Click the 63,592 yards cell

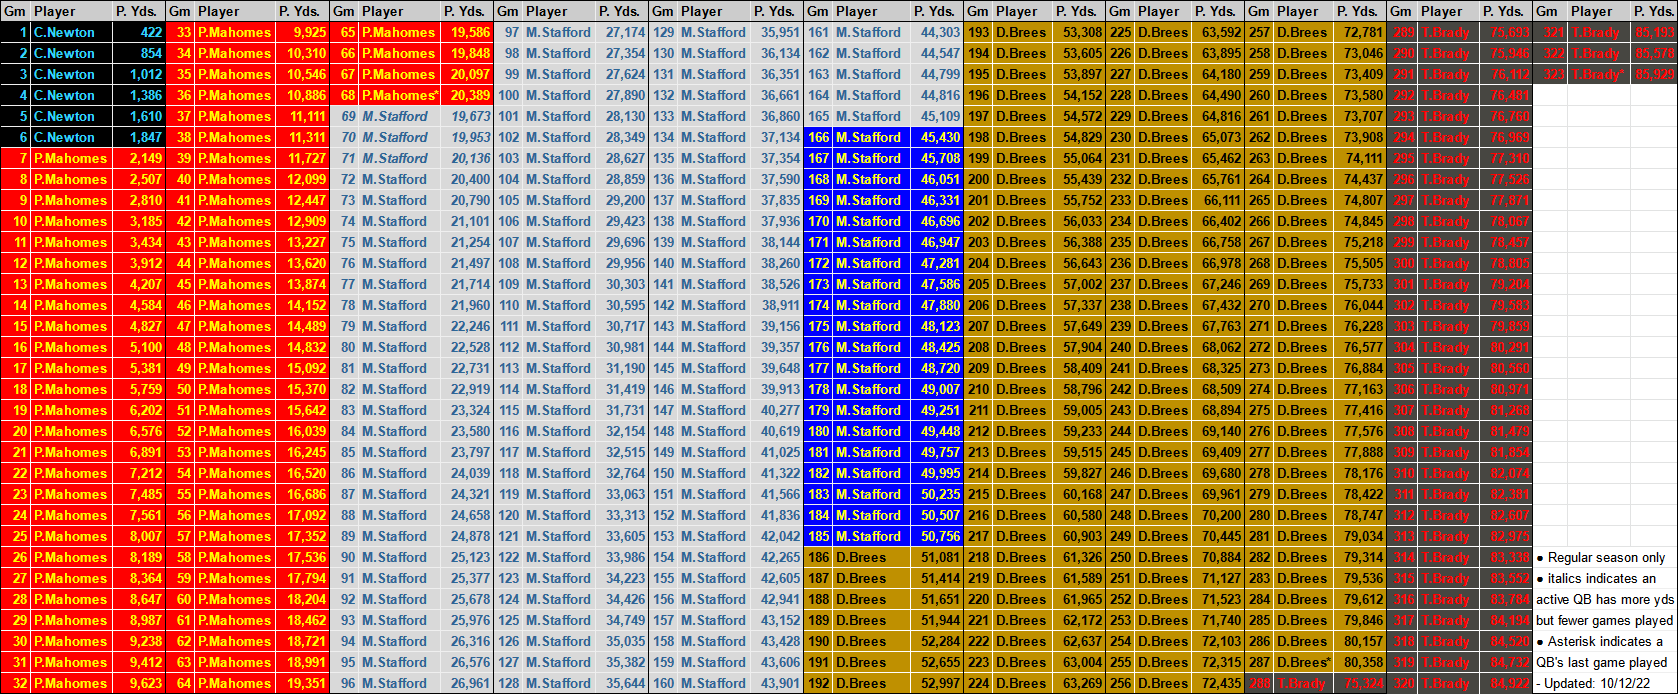[1217, 32]
